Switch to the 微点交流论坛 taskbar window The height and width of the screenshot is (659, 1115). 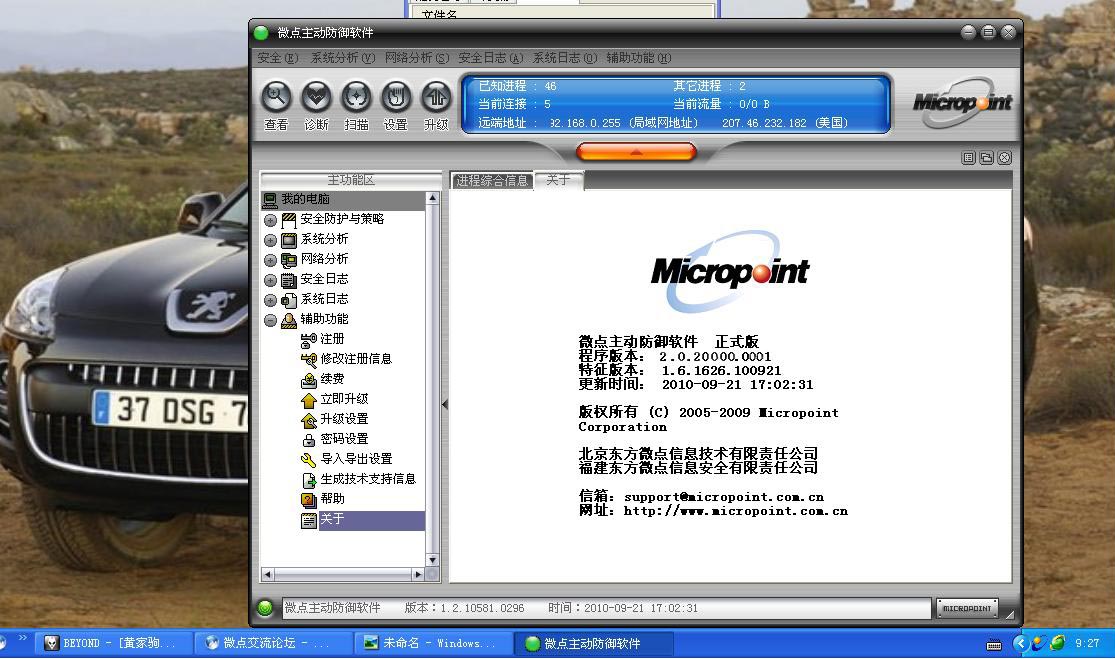point(274,643)
